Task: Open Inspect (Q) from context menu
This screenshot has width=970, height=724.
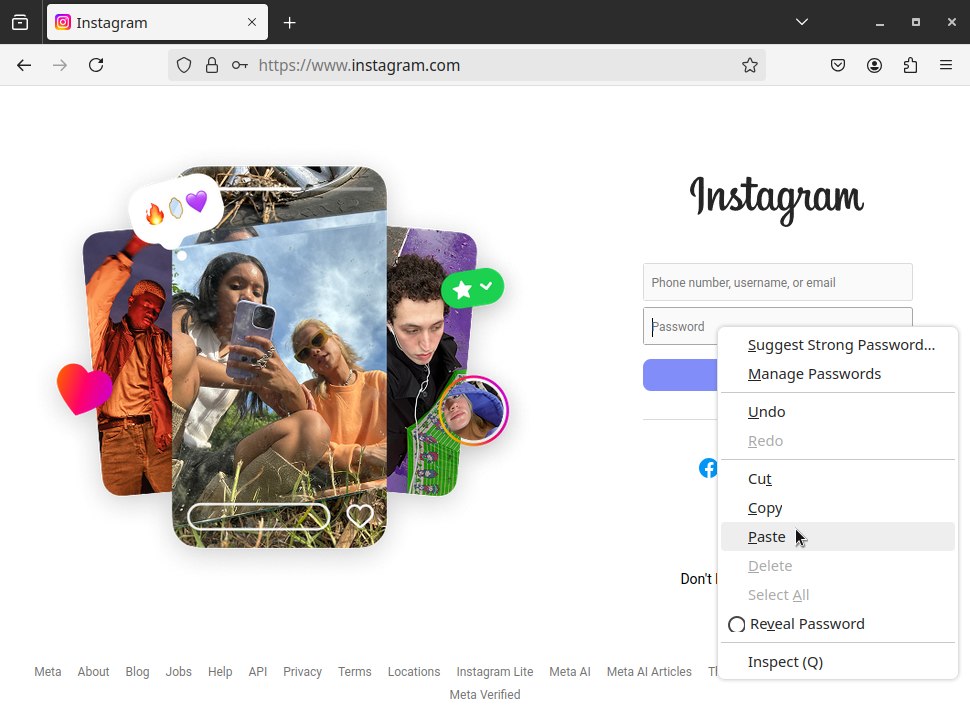Action: pyautogui.click(x=838, y=662)
